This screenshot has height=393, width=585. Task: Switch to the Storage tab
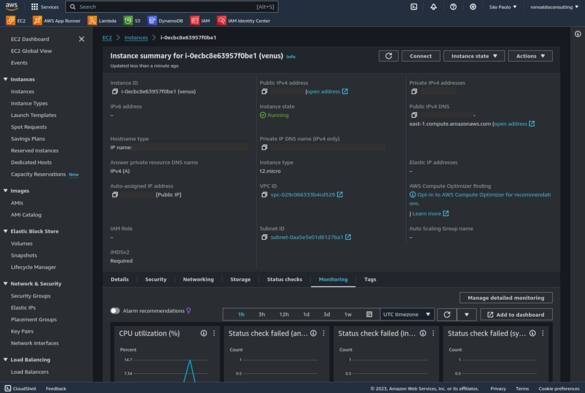pyautogui.click(x=240, y=279)
